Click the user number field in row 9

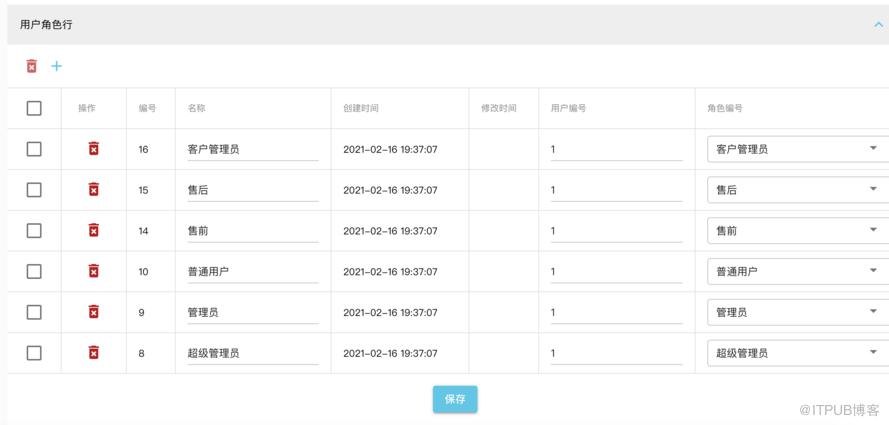click(x=616, y=313)
